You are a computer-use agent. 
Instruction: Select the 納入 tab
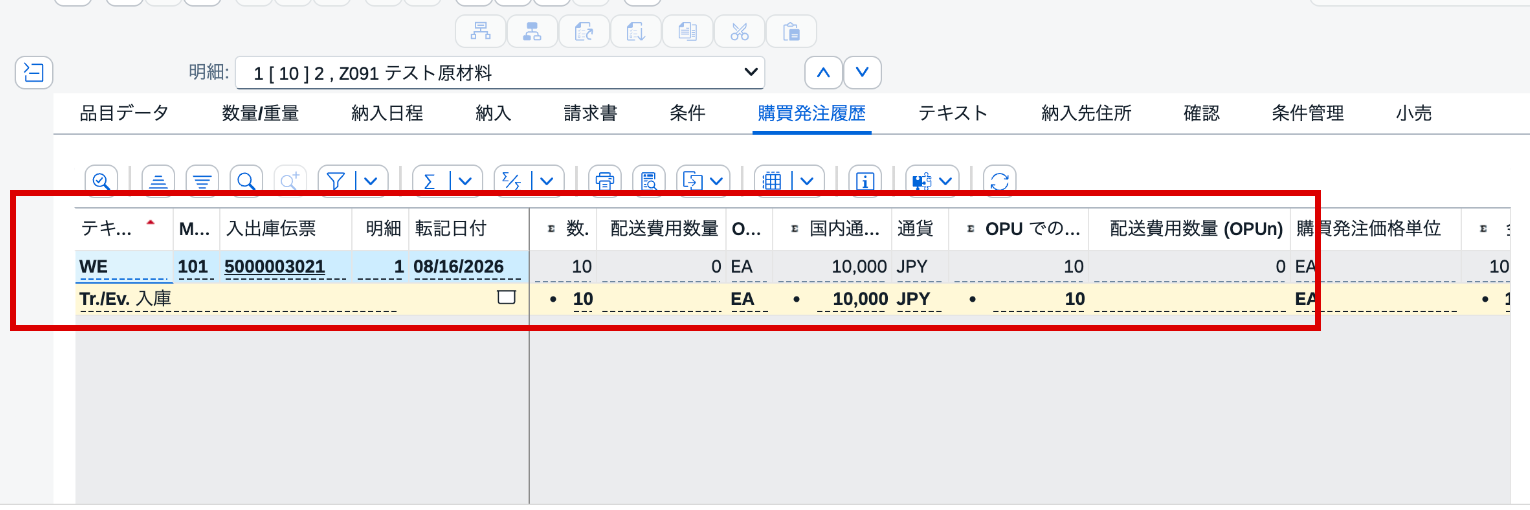coord(494,114)
